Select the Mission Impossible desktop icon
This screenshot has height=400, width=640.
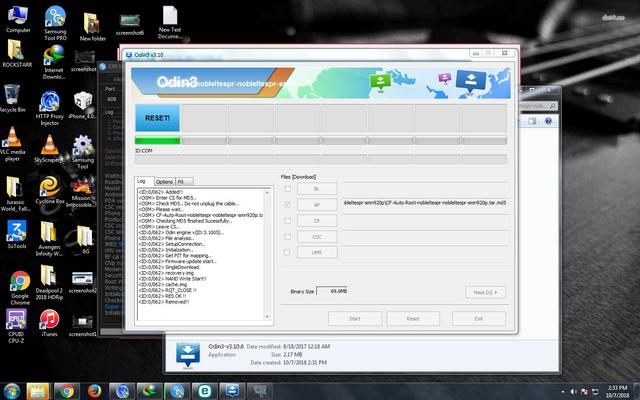tap(81, 193)
